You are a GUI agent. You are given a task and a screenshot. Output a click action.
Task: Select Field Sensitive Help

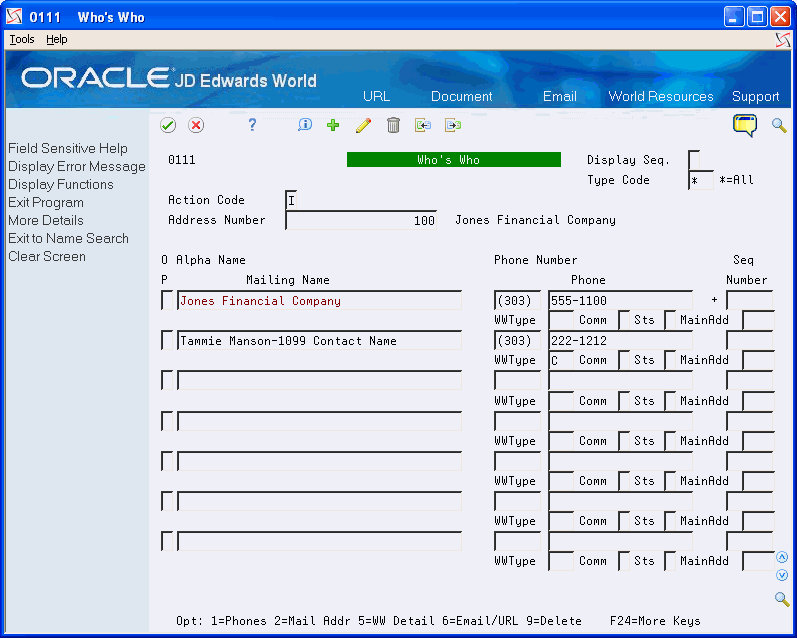coord(68,148)
